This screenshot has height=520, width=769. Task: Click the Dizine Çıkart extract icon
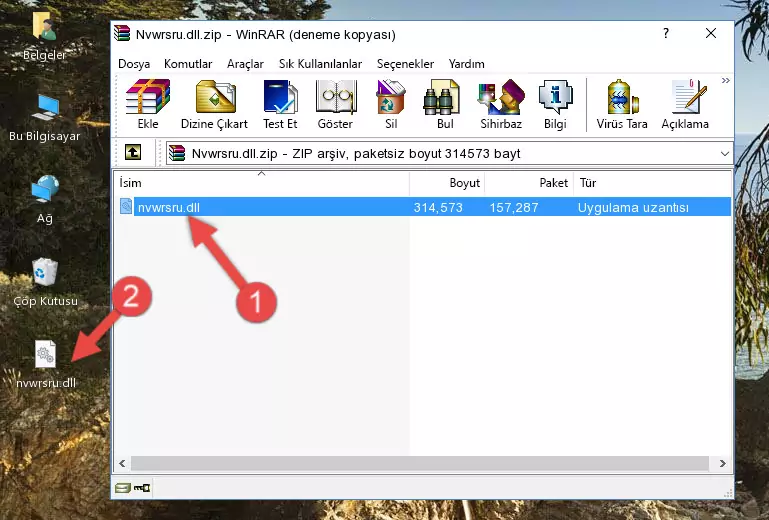pos(215,97)
